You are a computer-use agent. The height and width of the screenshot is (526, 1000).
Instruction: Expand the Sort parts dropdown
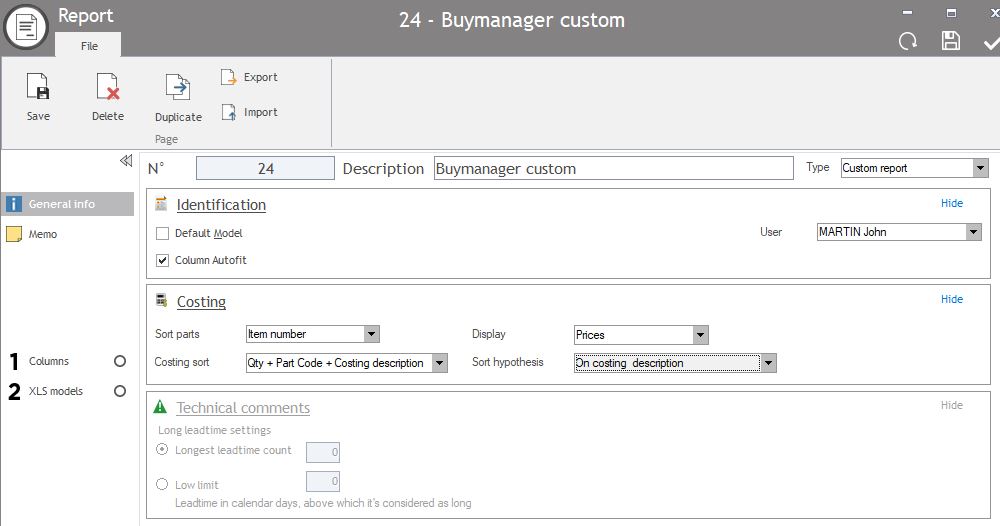371,334
